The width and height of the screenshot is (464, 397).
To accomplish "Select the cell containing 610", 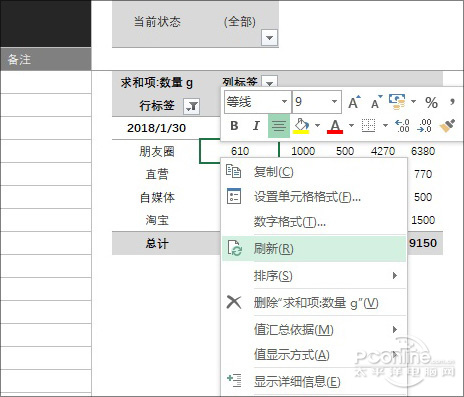I will coord(239,151).
